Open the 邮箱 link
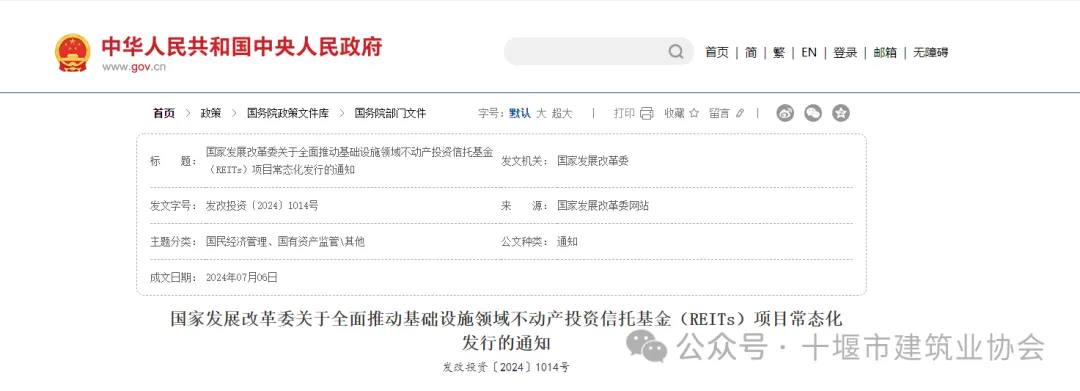Viewport: 1080px width, 391px height. pos(885,52)
